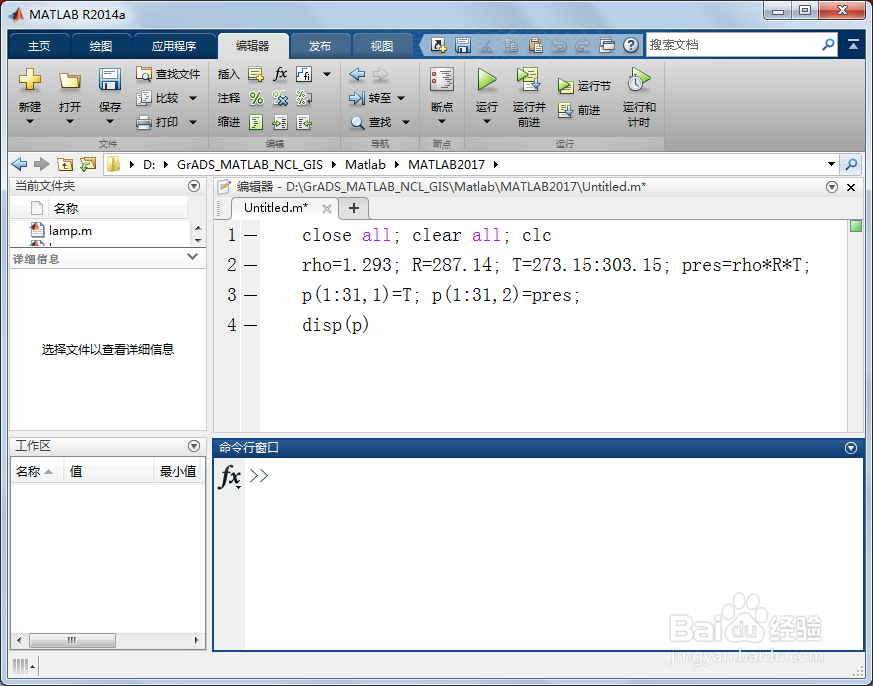Click the Find Files (查找文件) button
This screenshot has width=873, height=686.
pos(168,74)
